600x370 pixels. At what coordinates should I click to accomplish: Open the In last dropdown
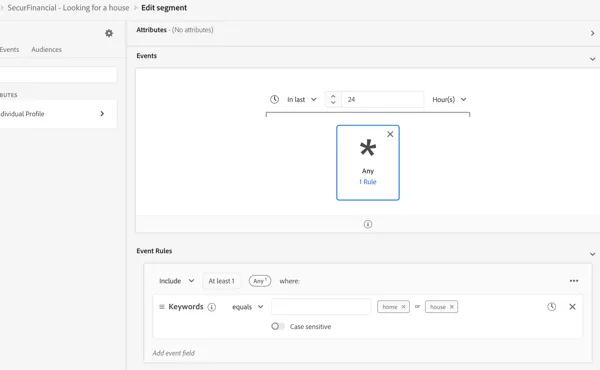point(302,99)
